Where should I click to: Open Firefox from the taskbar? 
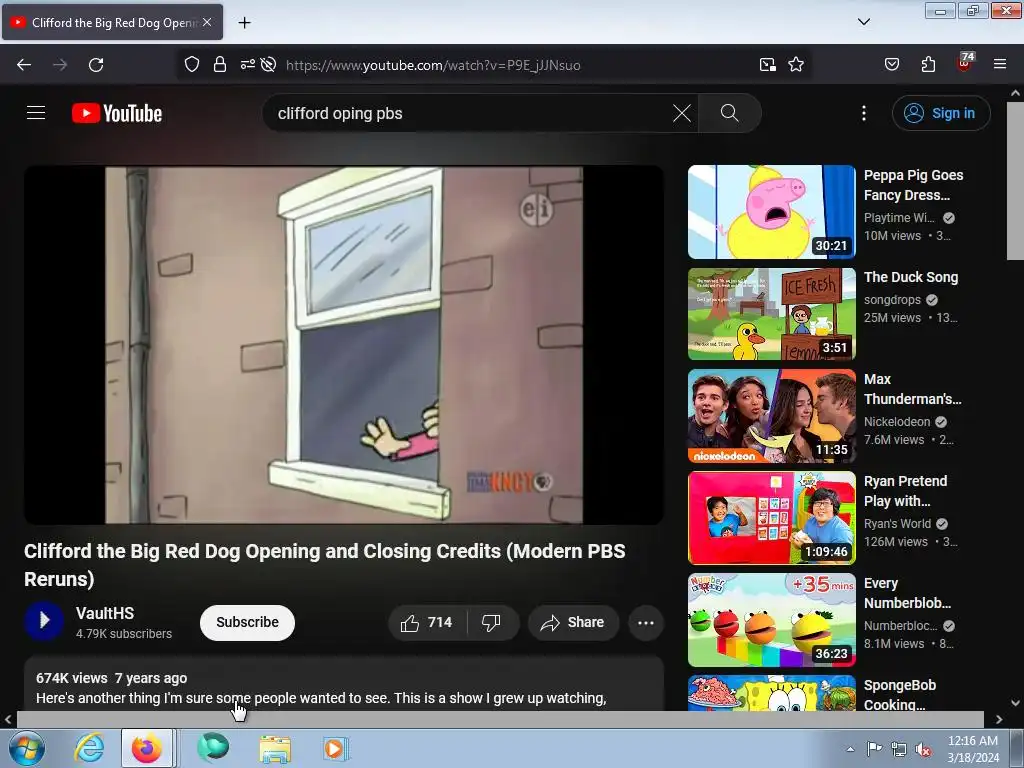point(147,748)
